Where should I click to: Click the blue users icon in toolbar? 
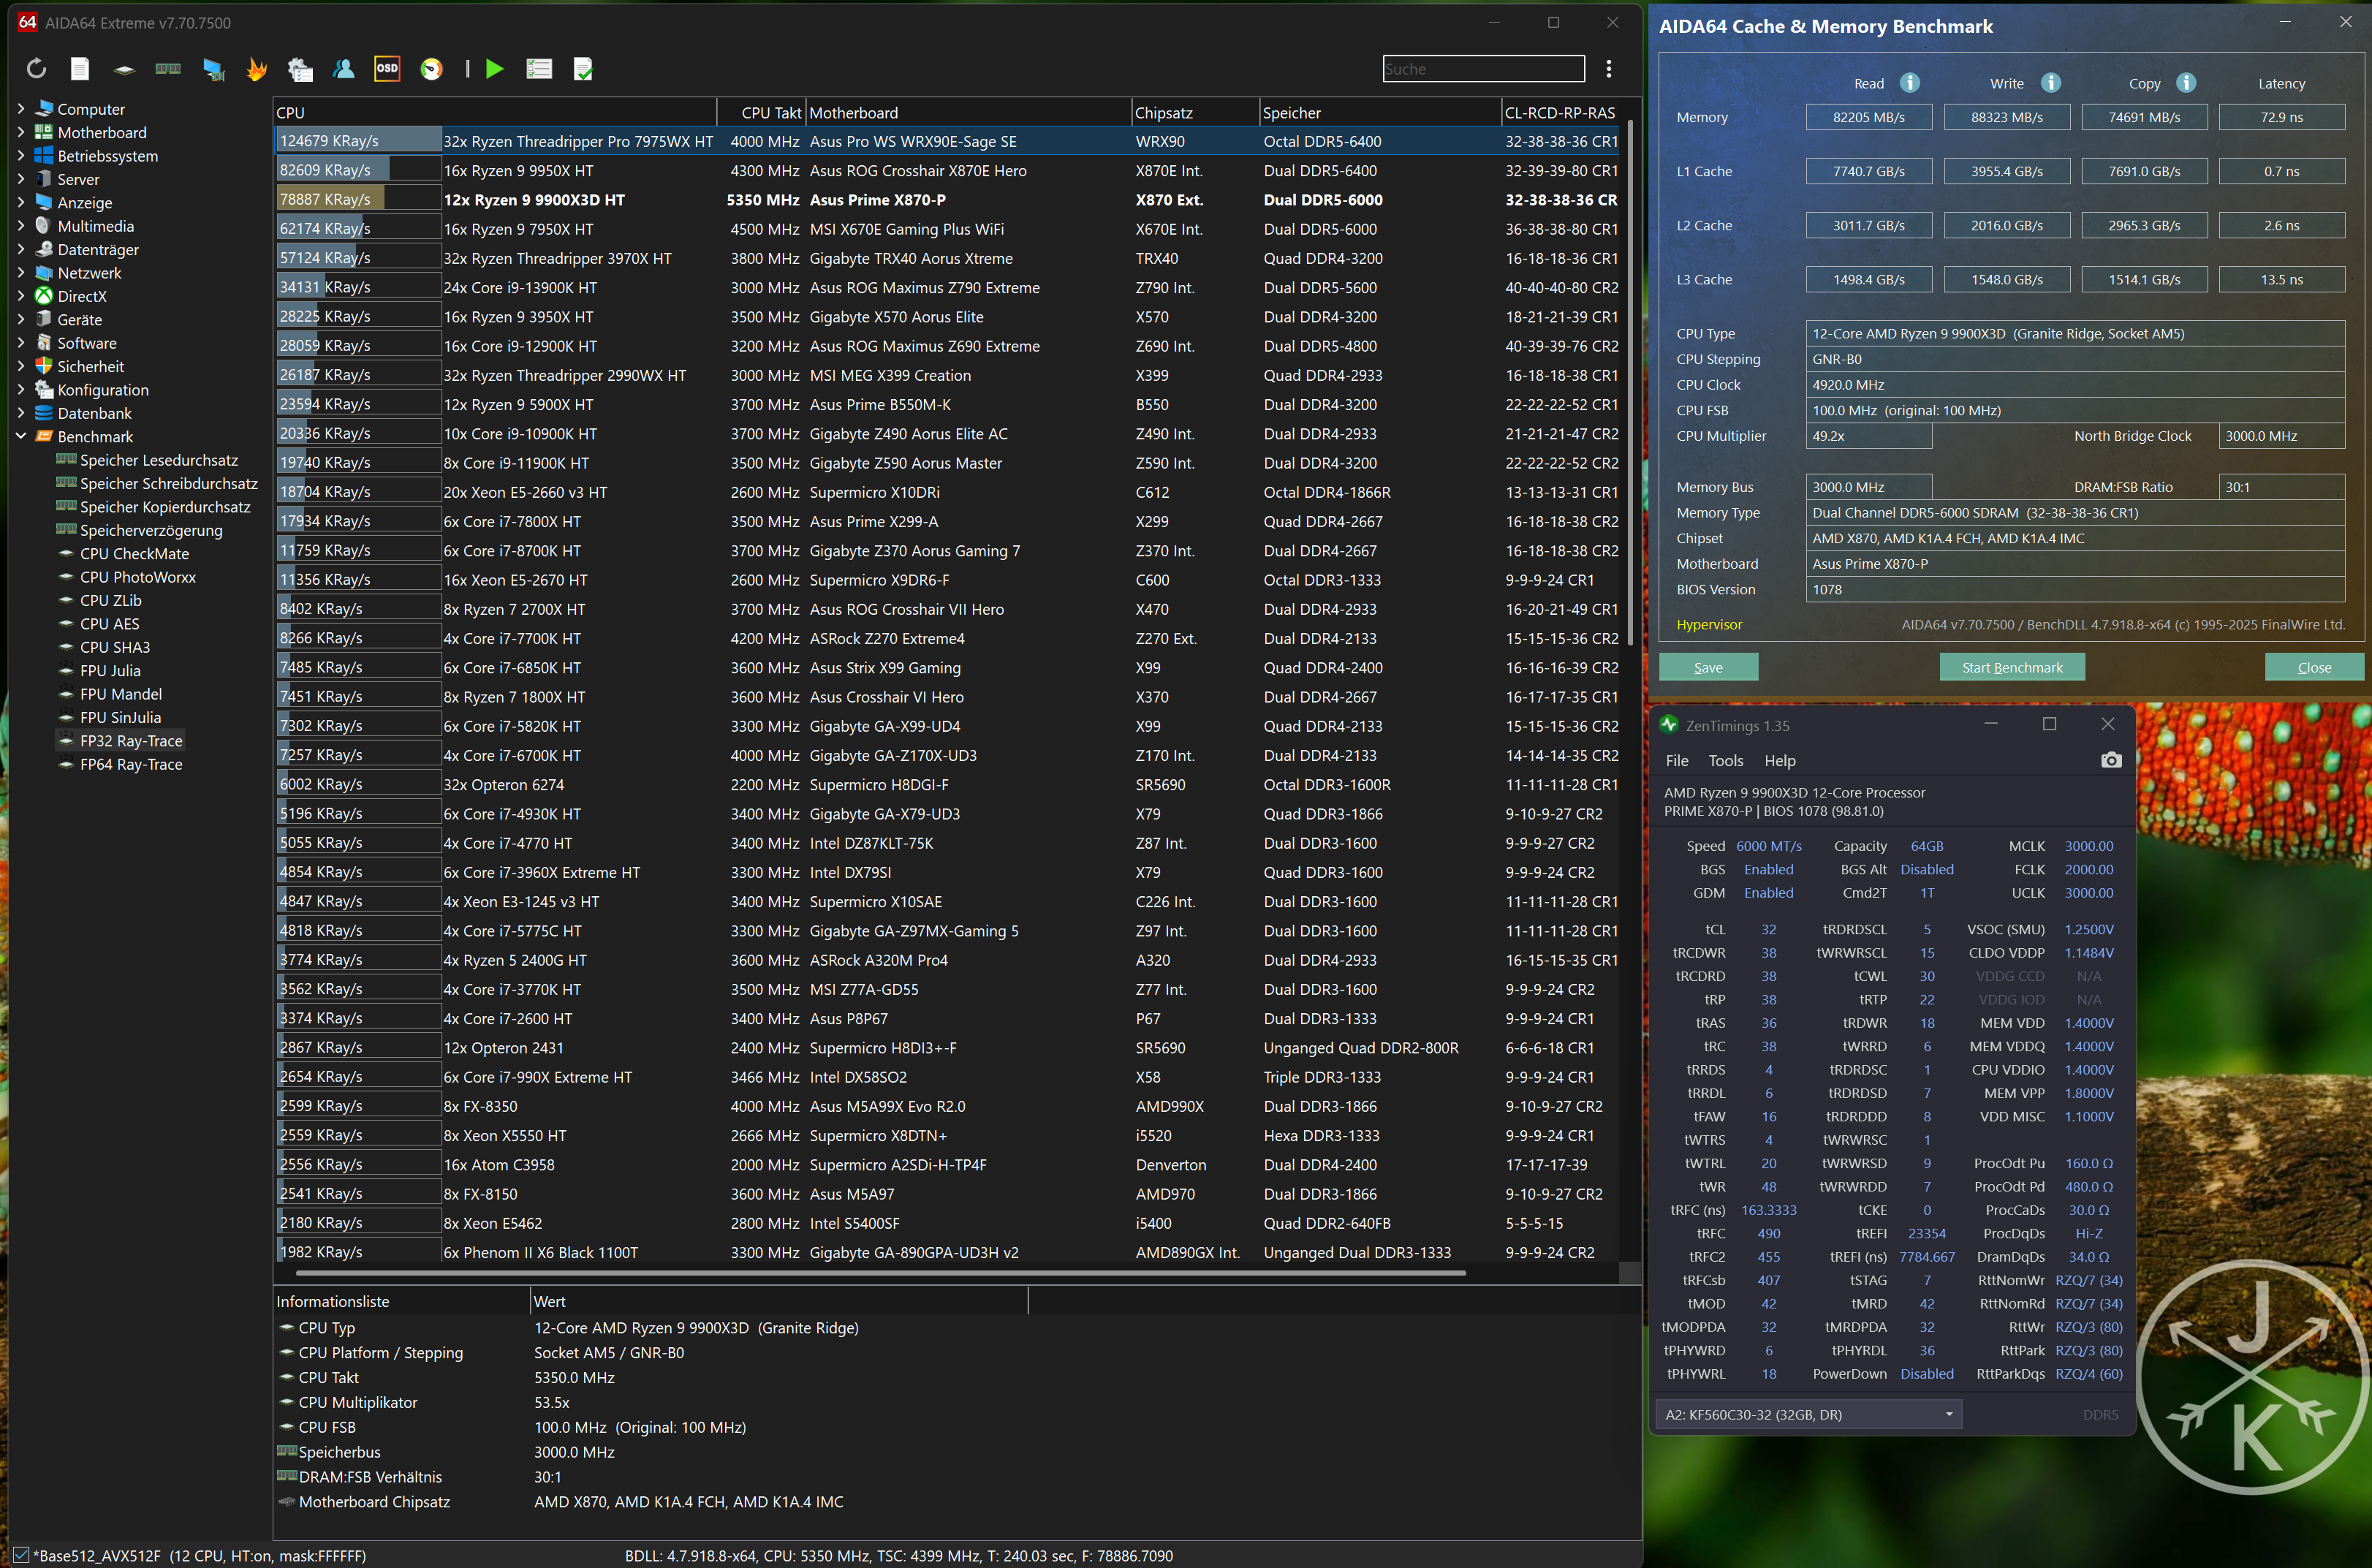point(344,68)
